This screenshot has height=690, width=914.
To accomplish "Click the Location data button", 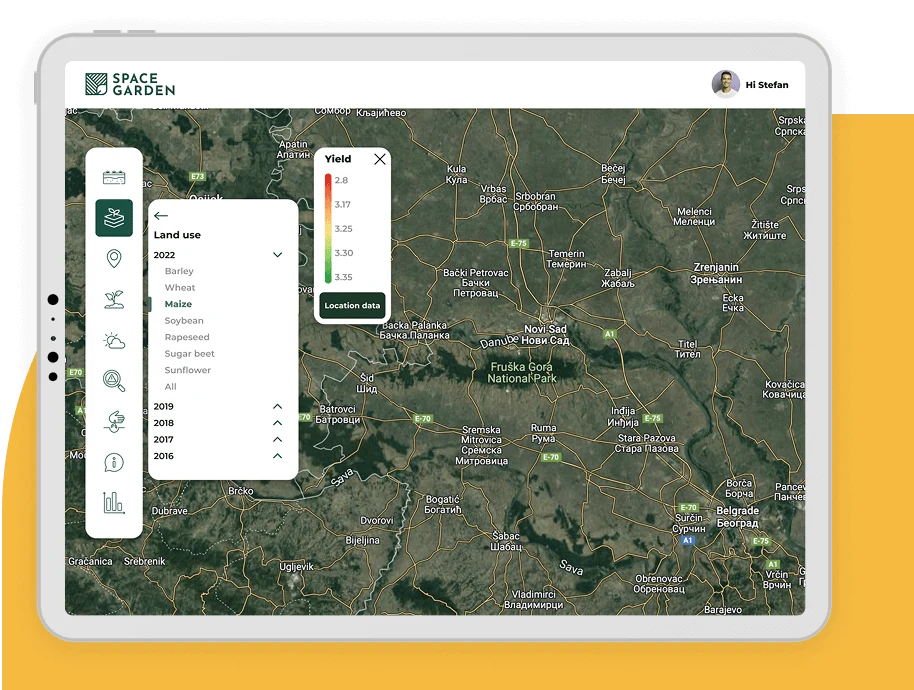I will click(352, 305).
